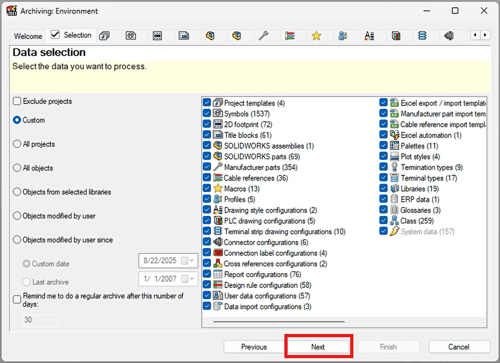Enable the Exclude projects checkbox
Screen dimensions: 500x363
click(x=17, y=101)
